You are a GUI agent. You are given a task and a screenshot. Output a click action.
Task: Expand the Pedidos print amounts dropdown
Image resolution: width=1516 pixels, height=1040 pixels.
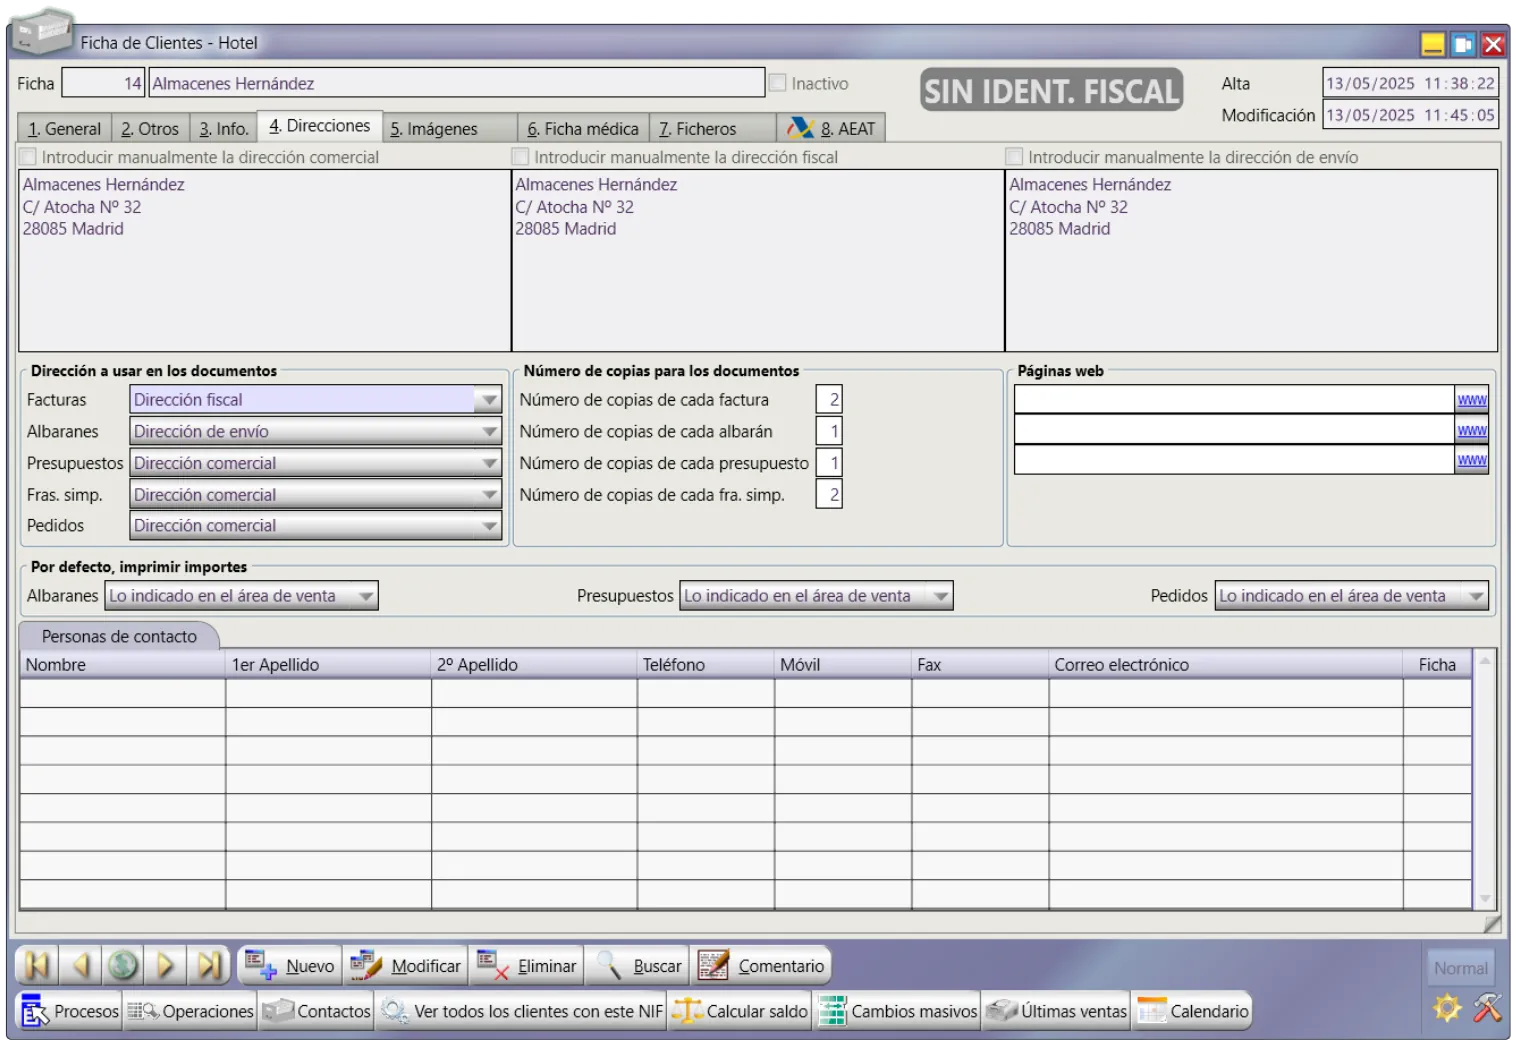coord(1475,596)
